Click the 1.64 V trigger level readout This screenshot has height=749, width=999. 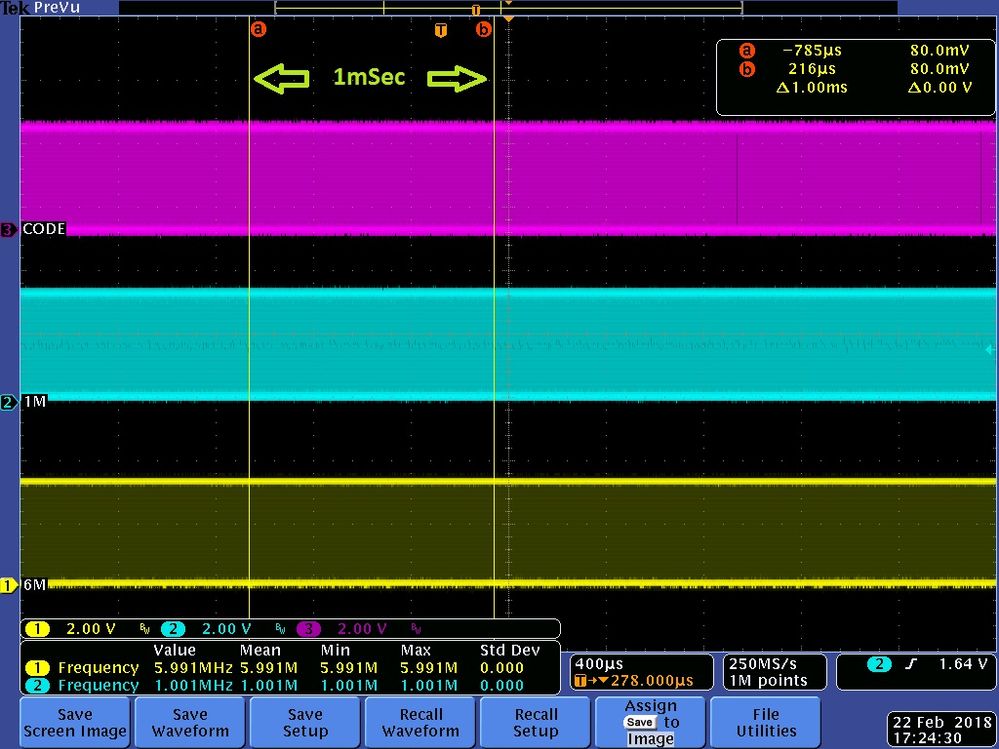tap(963, 664)
